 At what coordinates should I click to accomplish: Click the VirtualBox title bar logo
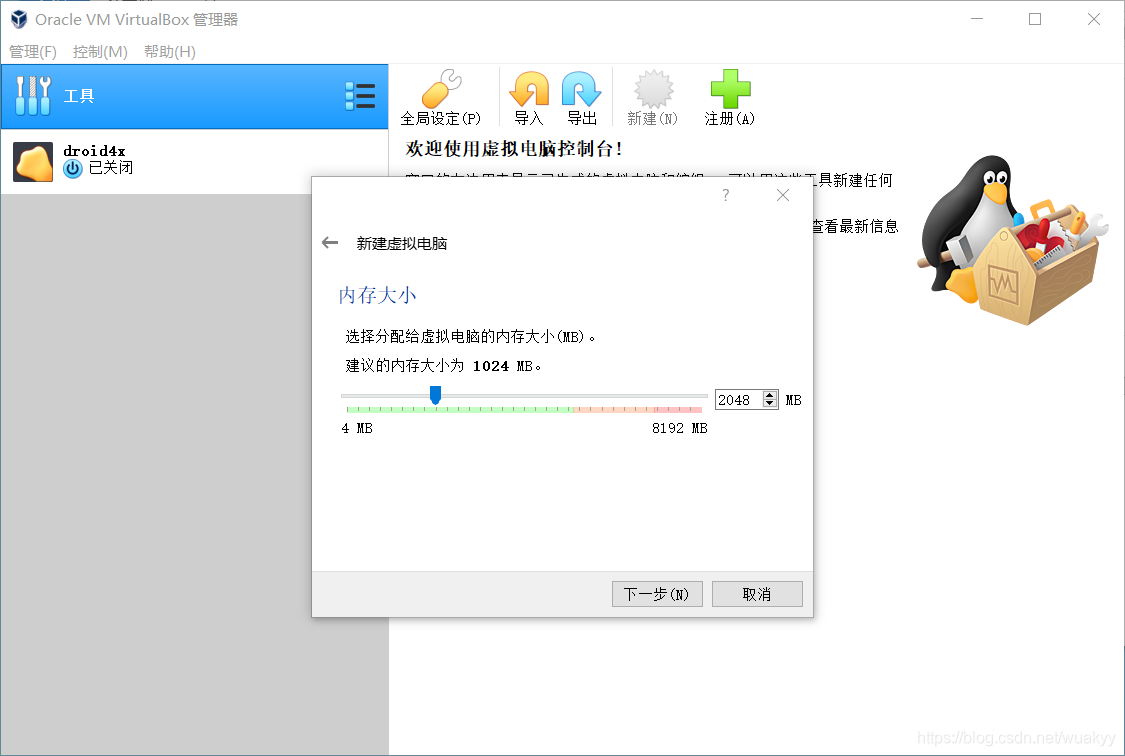pos(19,19)
